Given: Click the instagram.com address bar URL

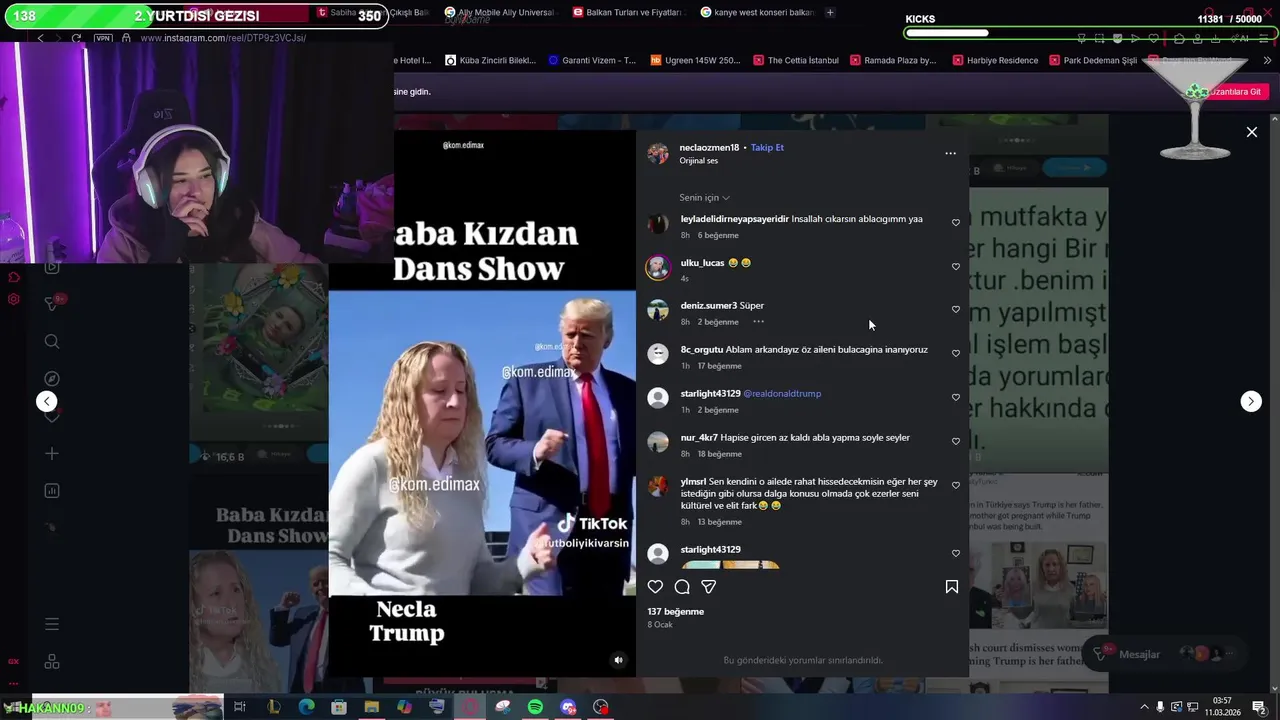Looking at the screenshot, I should (x=223, y=38).
